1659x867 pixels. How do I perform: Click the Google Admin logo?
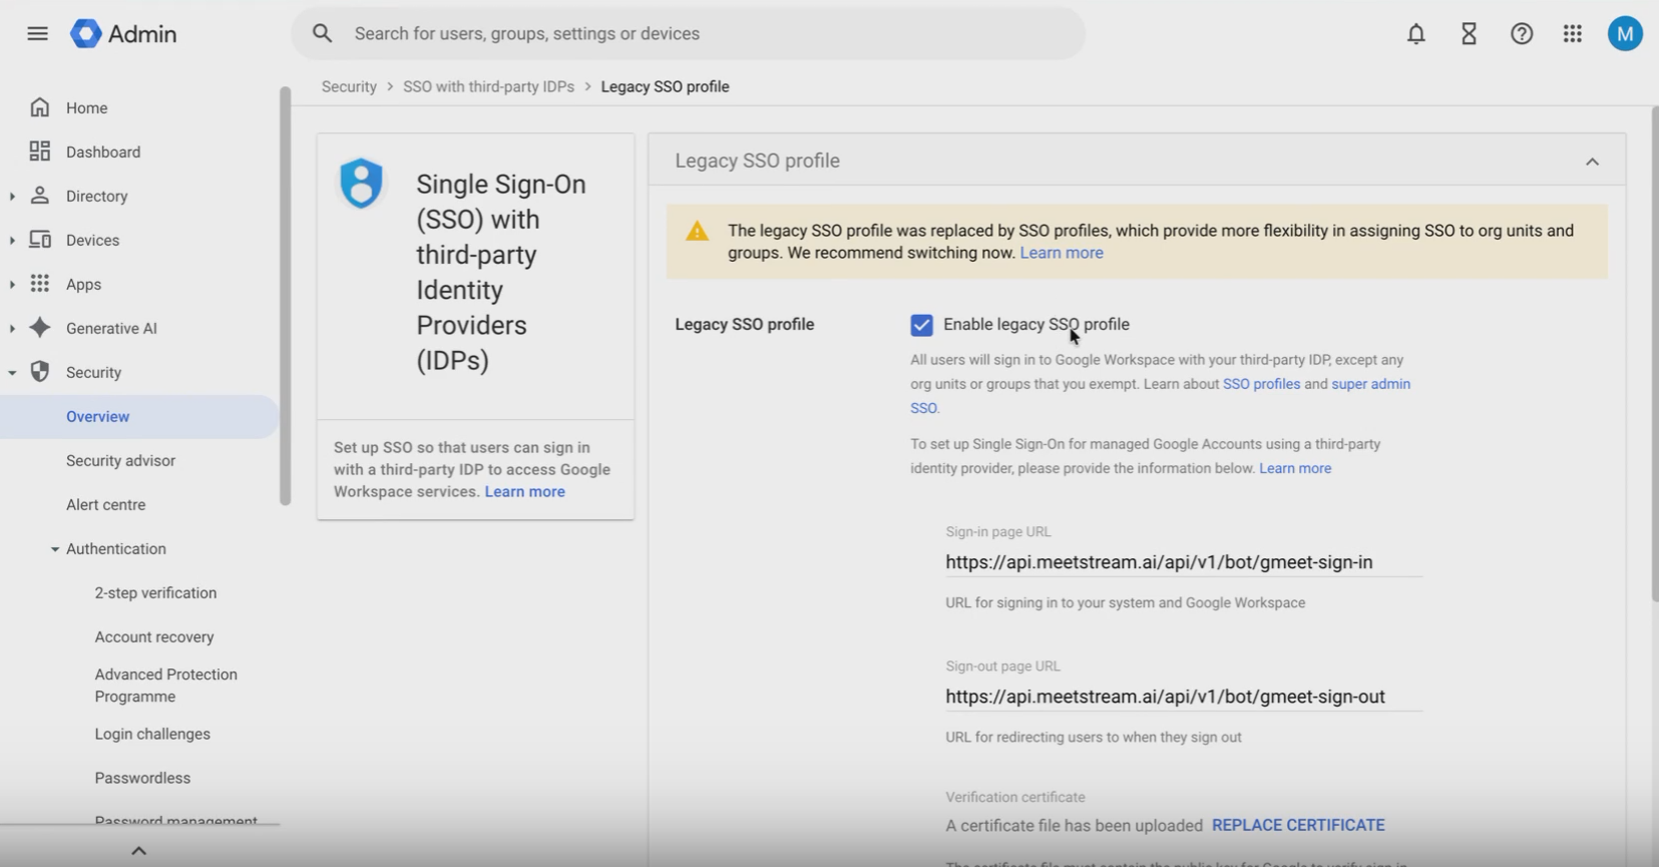coord(123,33)
